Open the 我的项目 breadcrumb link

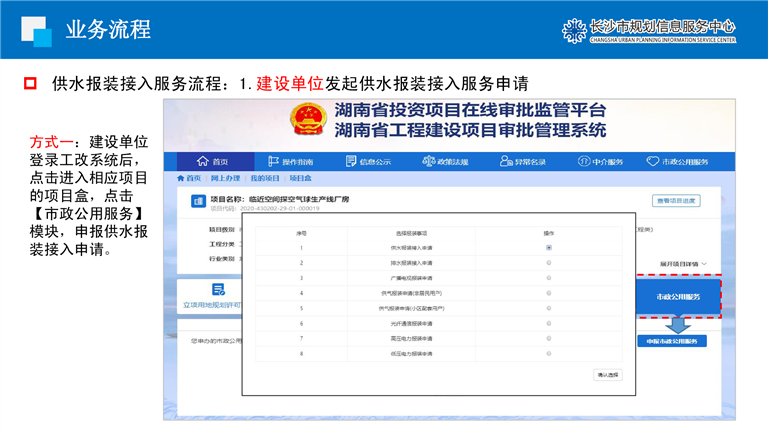pos(263,177)
